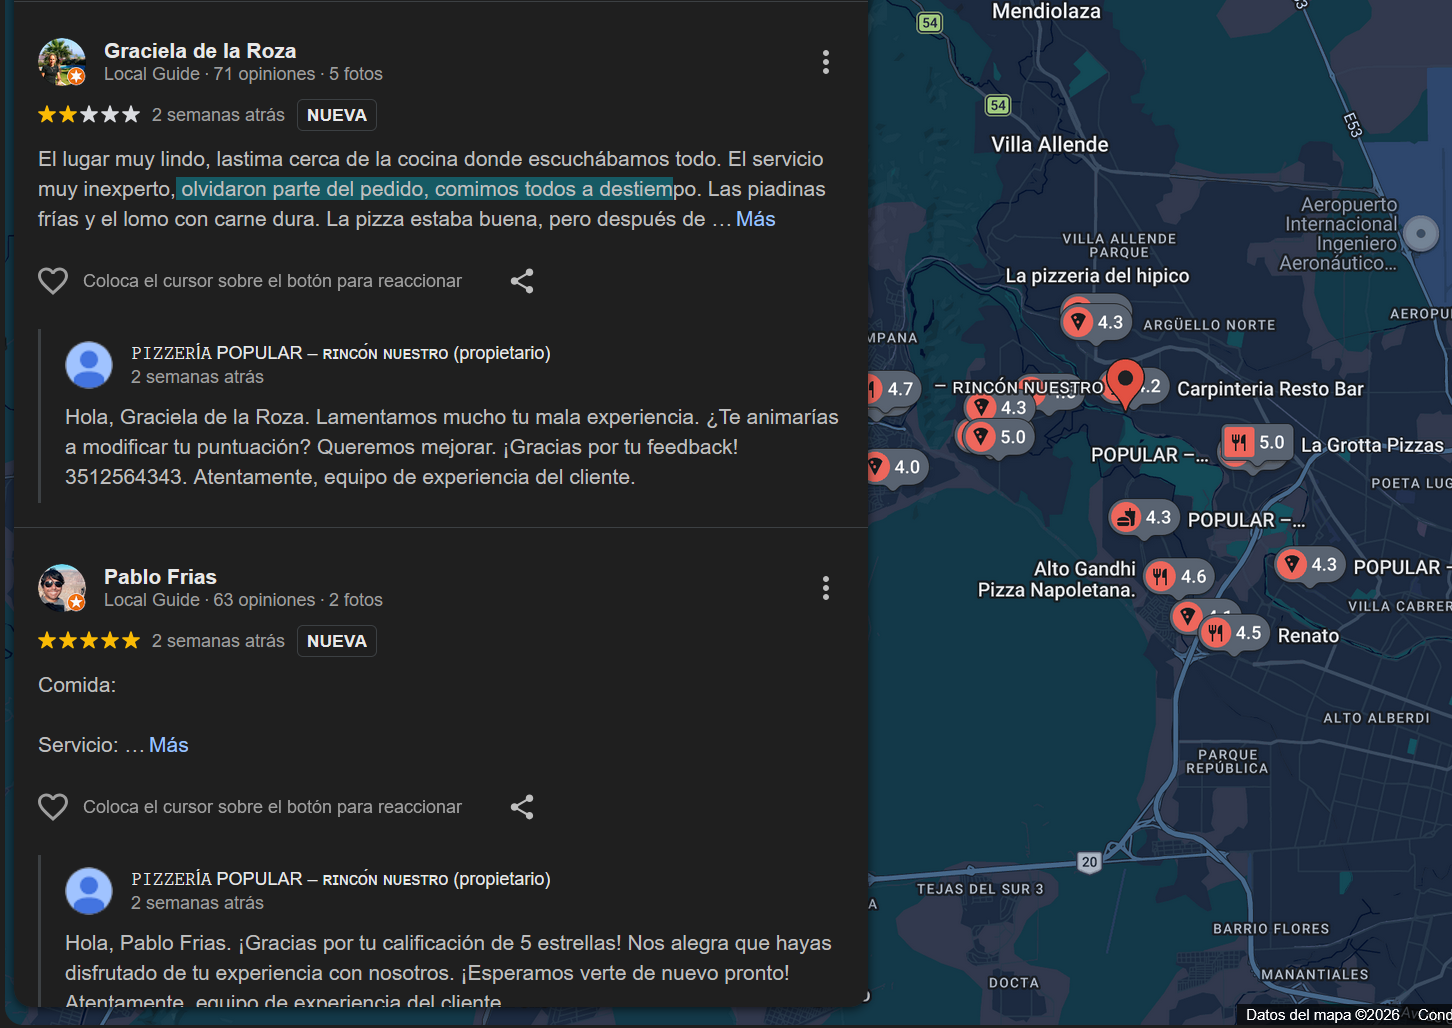Click the 4.6 fork pin near Pizza Napoletana
Image resolution: width=1452 pixels, height=1028 pixels.
coord(1179,576)
